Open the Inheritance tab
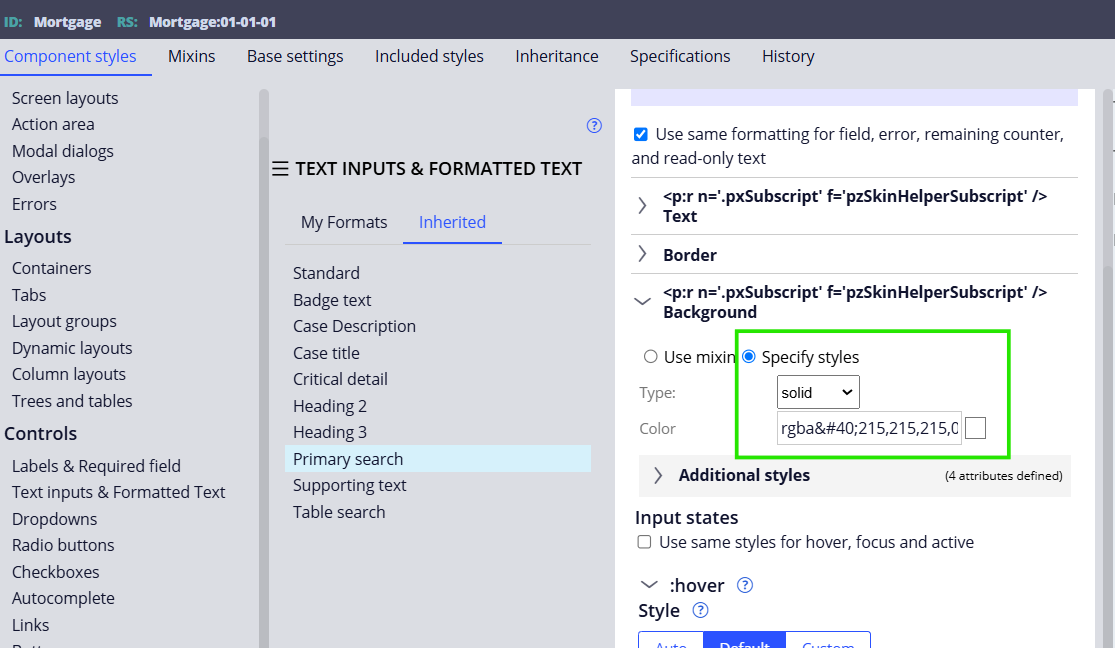This screenshot has width=1115, height=648. tap(556, 56)
